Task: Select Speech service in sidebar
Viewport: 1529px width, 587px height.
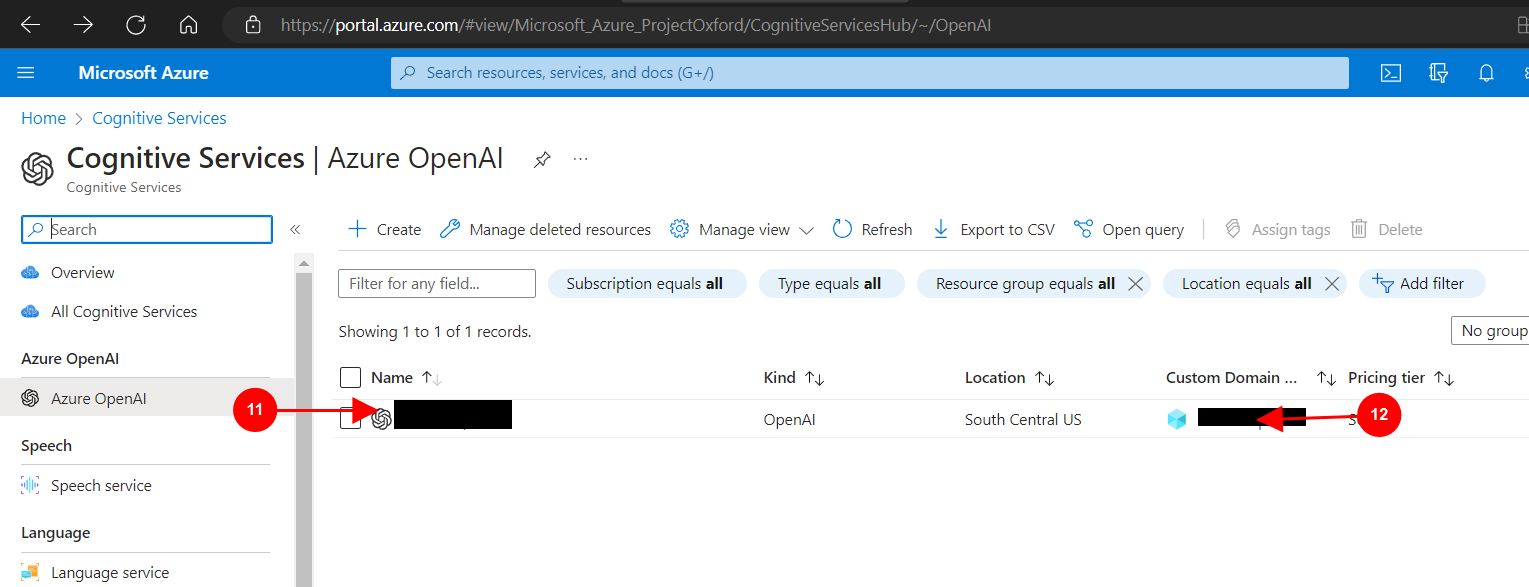Action: tap(101, 486)
